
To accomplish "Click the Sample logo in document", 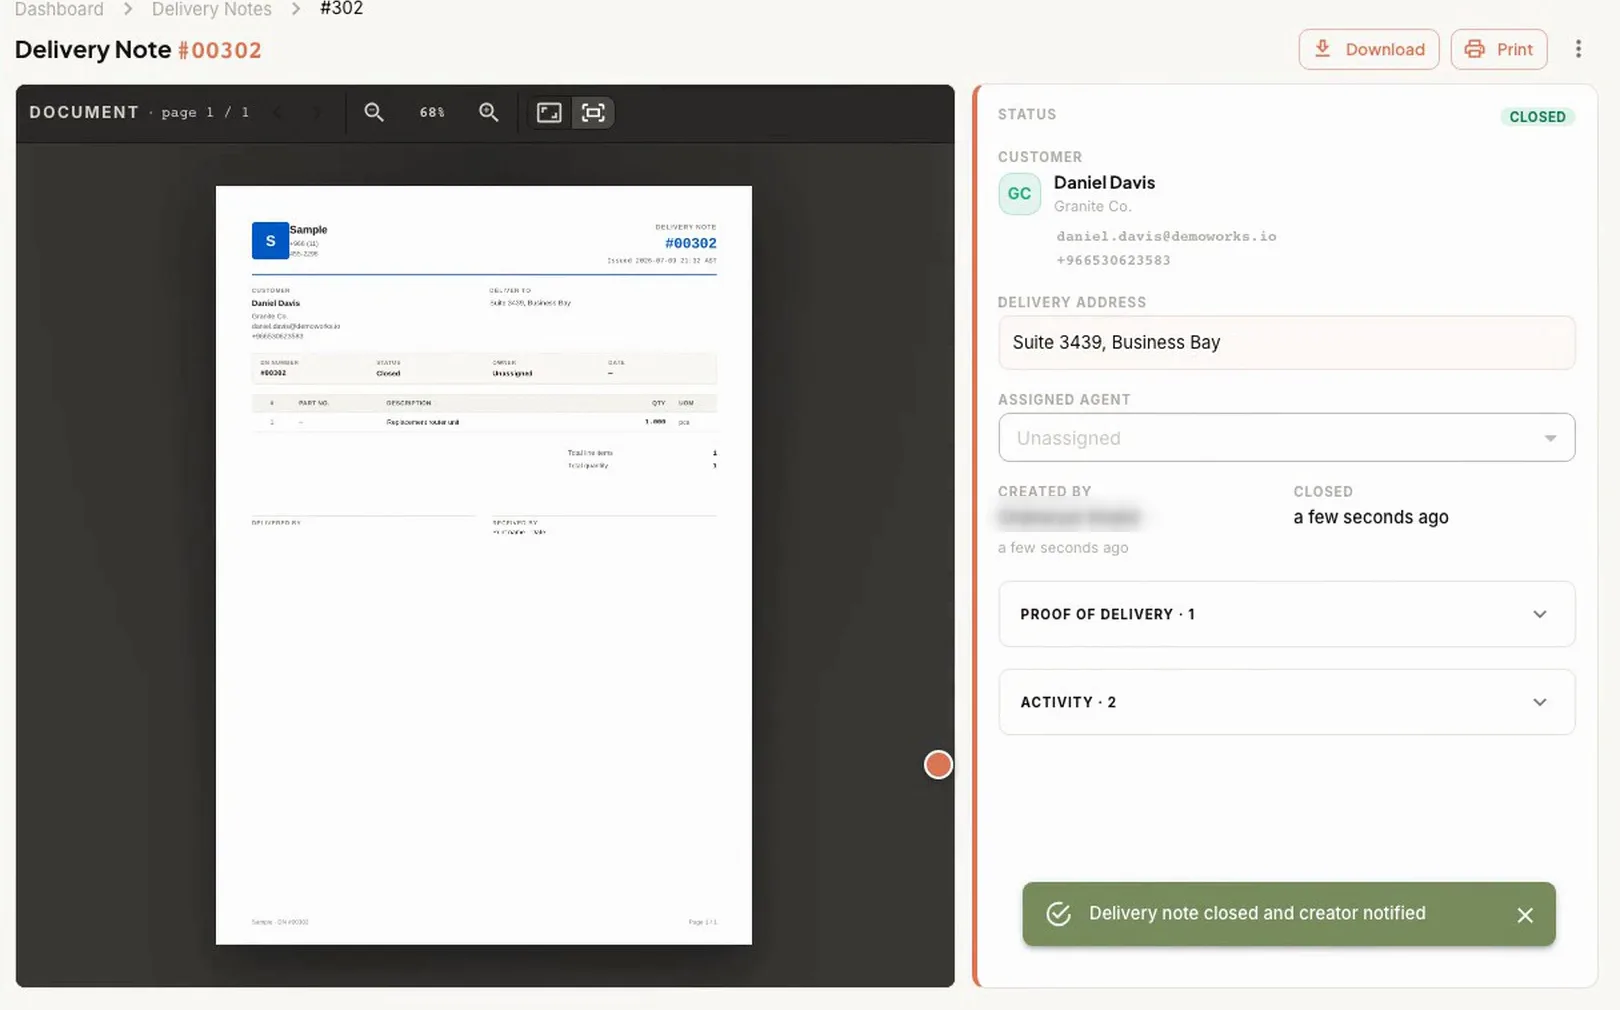I will (270, 241).
